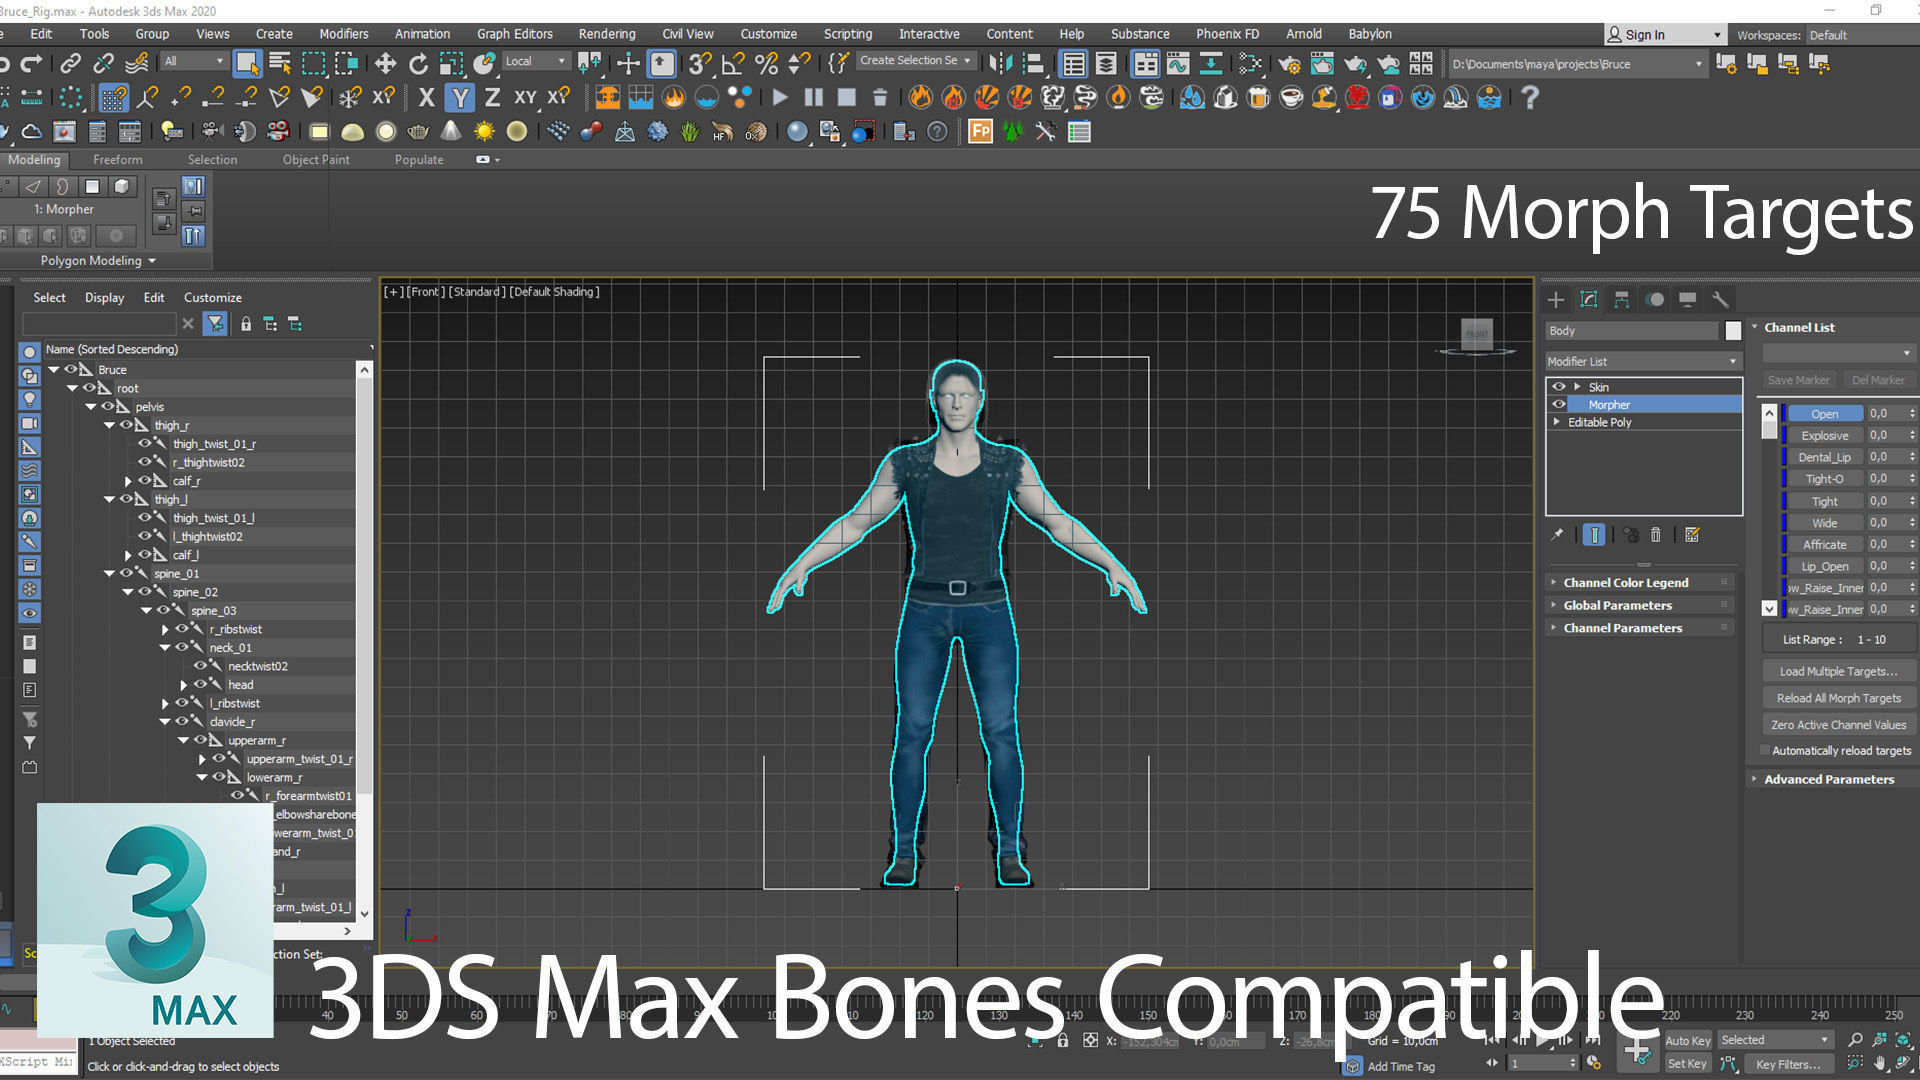This screenshot has width=1920, height=1080.
Task: Open the Utilities wrench panel tab
Action: (1720, 300)
